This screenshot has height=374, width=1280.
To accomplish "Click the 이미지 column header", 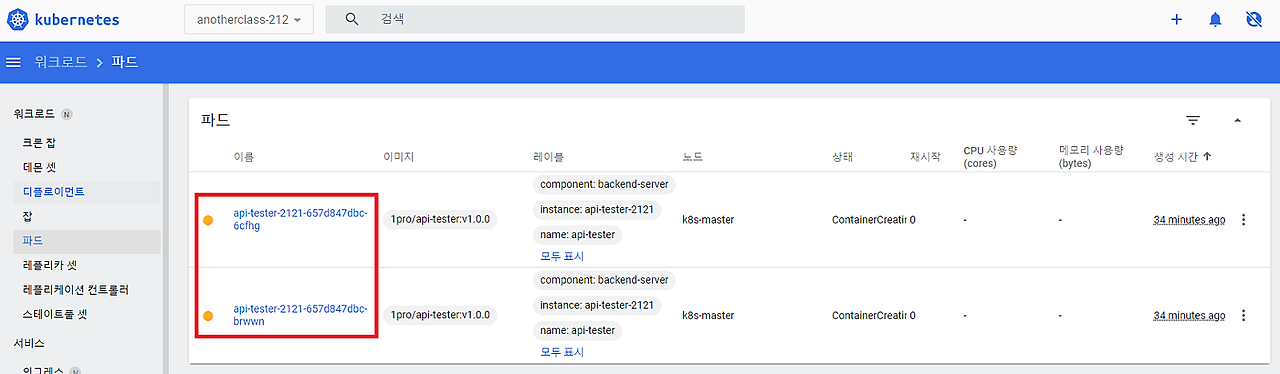I will coord(398,157).
